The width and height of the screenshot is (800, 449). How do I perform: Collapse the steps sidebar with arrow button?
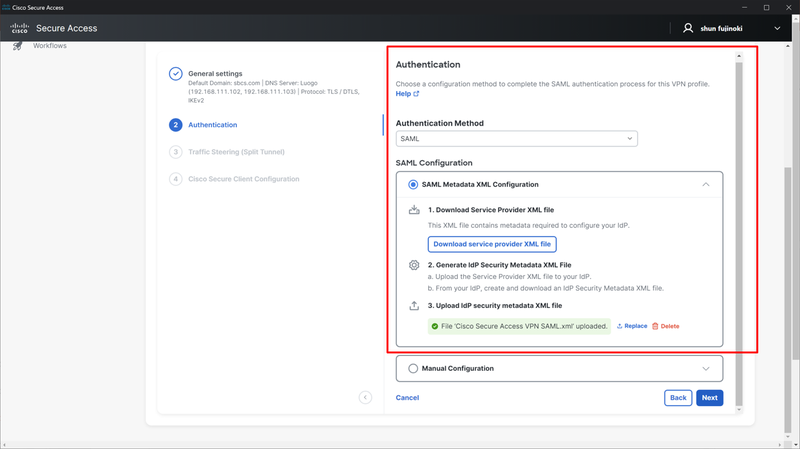point(365,397)
